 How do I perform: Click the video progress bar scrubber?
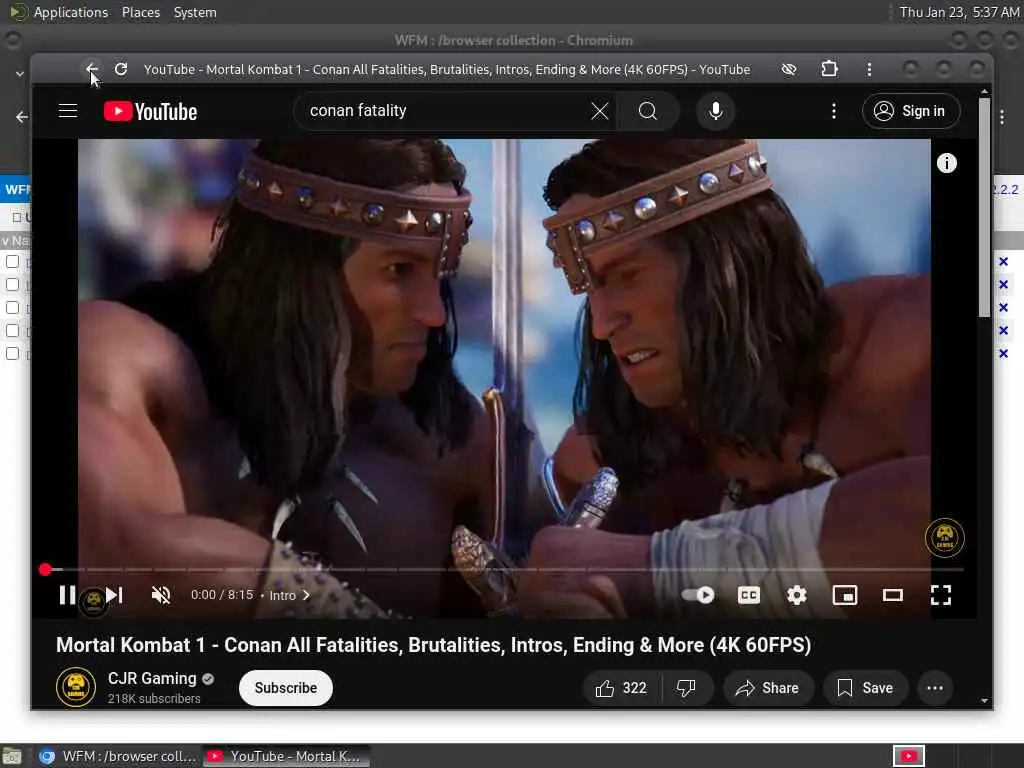(x=45, y=569)
